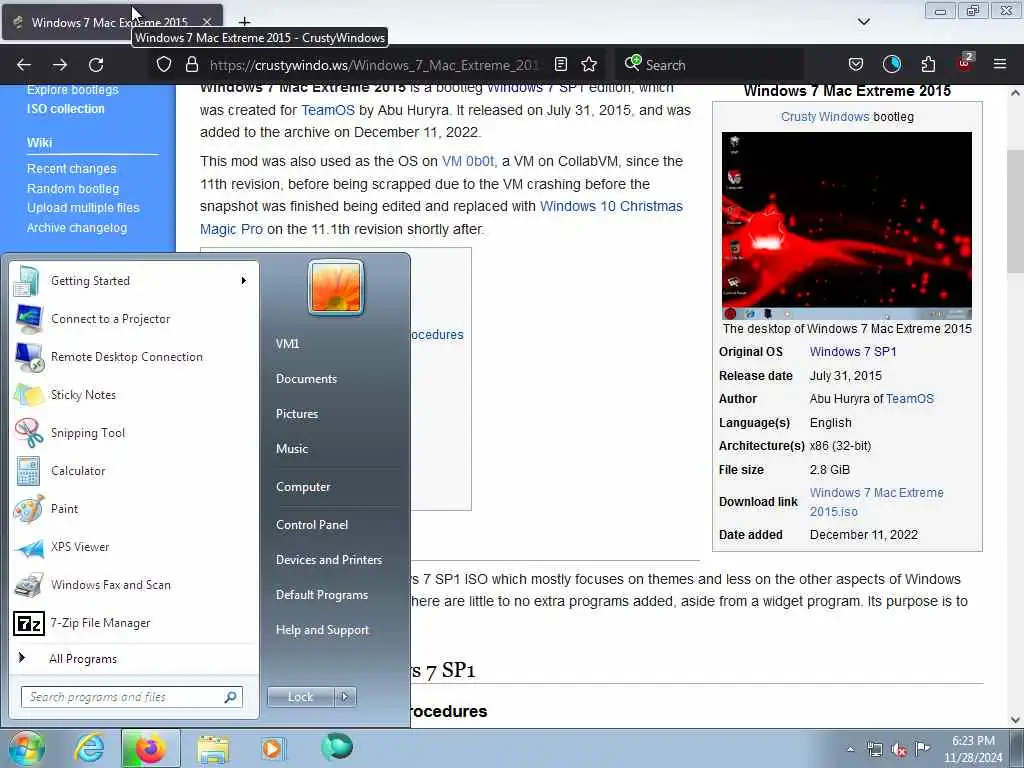
Task: Open the VM1 user folder
Action: 287,344
